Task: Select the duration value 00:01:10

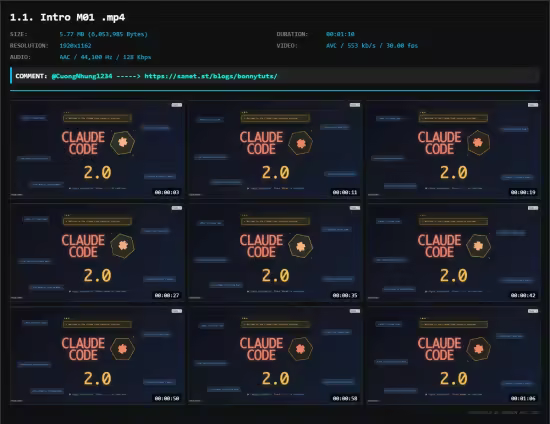Action: (x=340, y=34)
